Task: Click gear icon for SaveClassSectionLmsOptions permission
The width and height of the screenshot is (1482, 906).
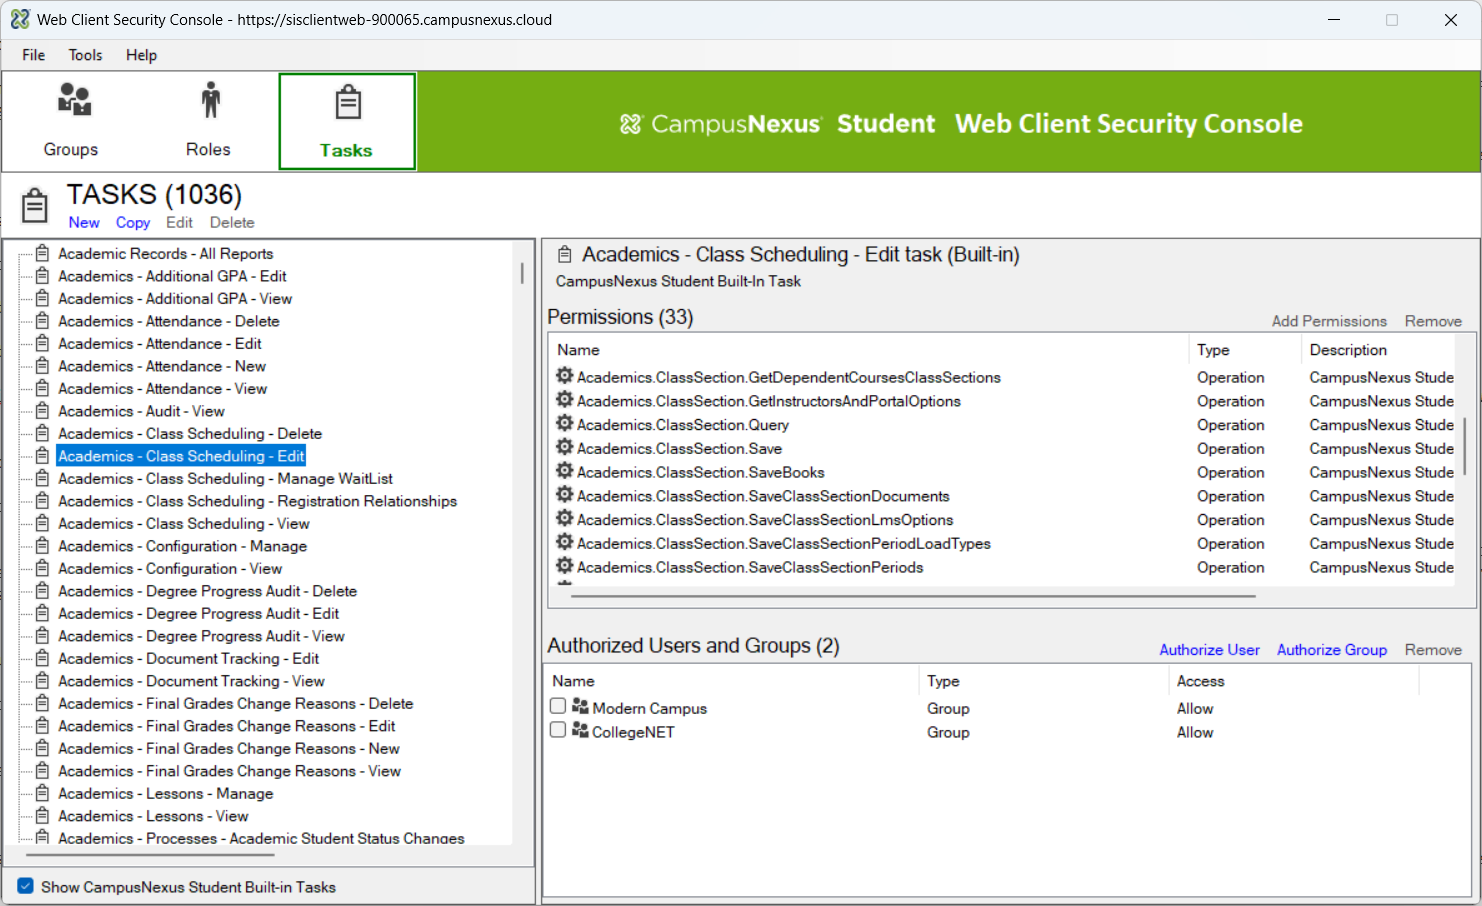Action: tap(565, 519)
